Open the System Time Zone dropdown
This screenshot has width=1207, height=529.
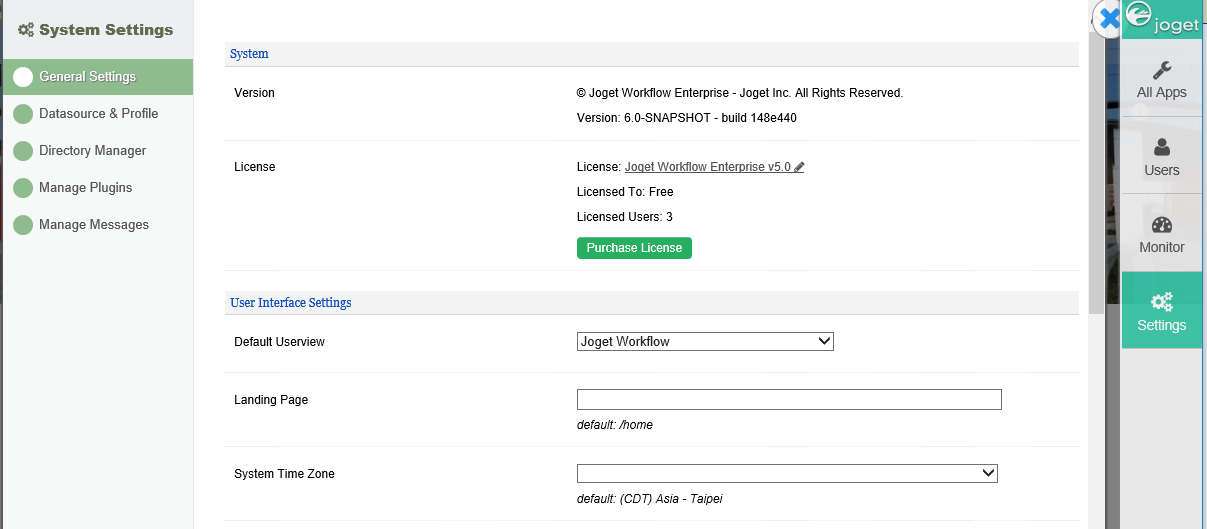787,474
